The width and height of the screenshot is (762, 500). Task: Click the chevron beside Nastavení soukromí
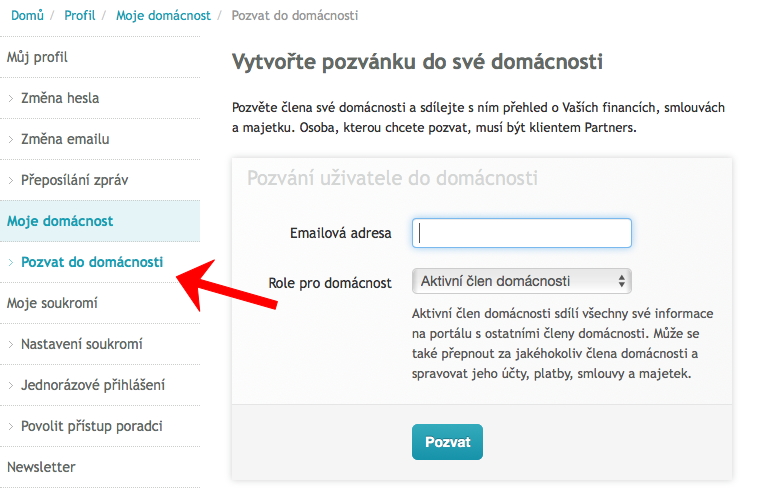coord(11,345)
